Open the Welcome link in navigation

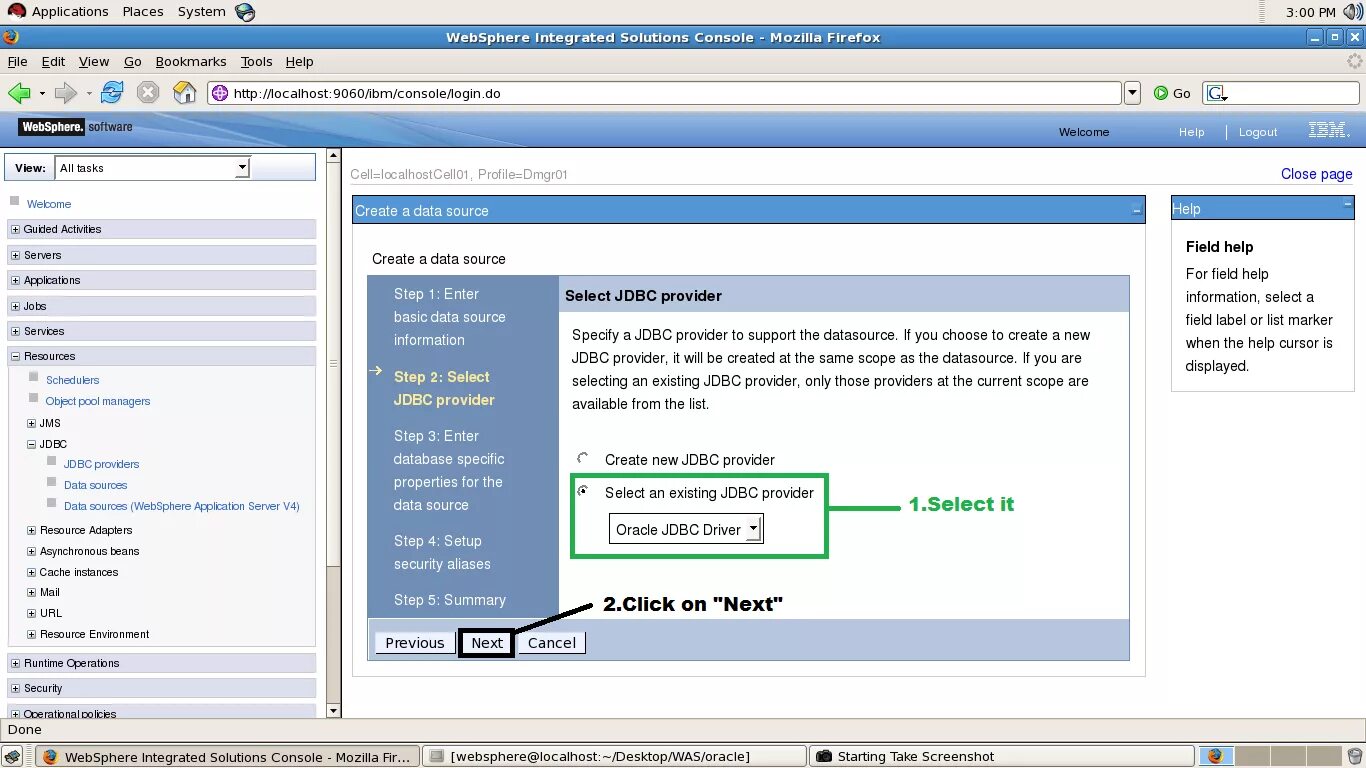(x=49, y=204)
